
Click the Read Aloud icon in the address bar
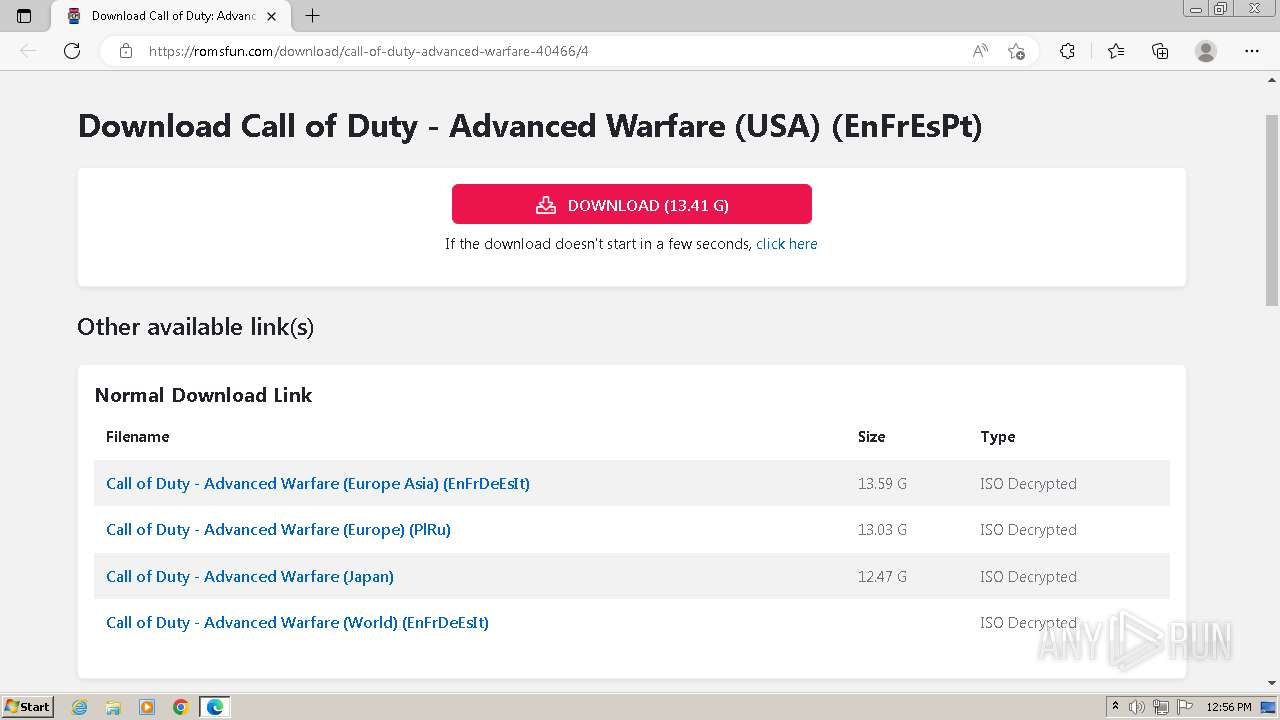[980, 51]
